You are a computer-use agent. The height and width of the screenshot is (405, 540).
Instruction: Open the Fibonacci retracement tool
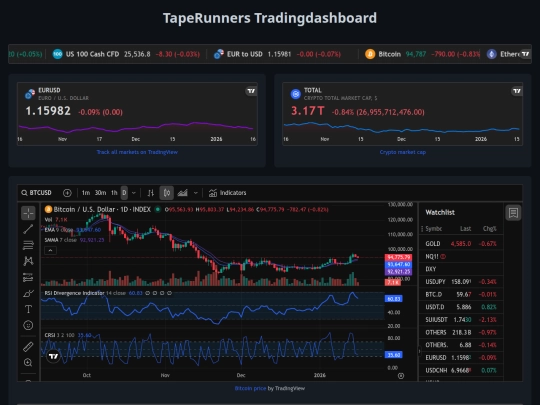pyautogui.click(x=28, y=245)
